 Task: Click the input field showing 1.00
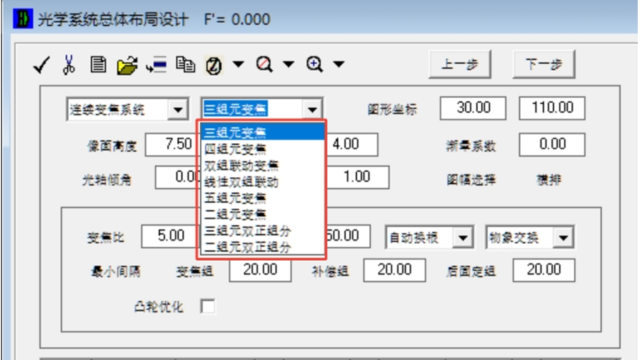(358, 177)
